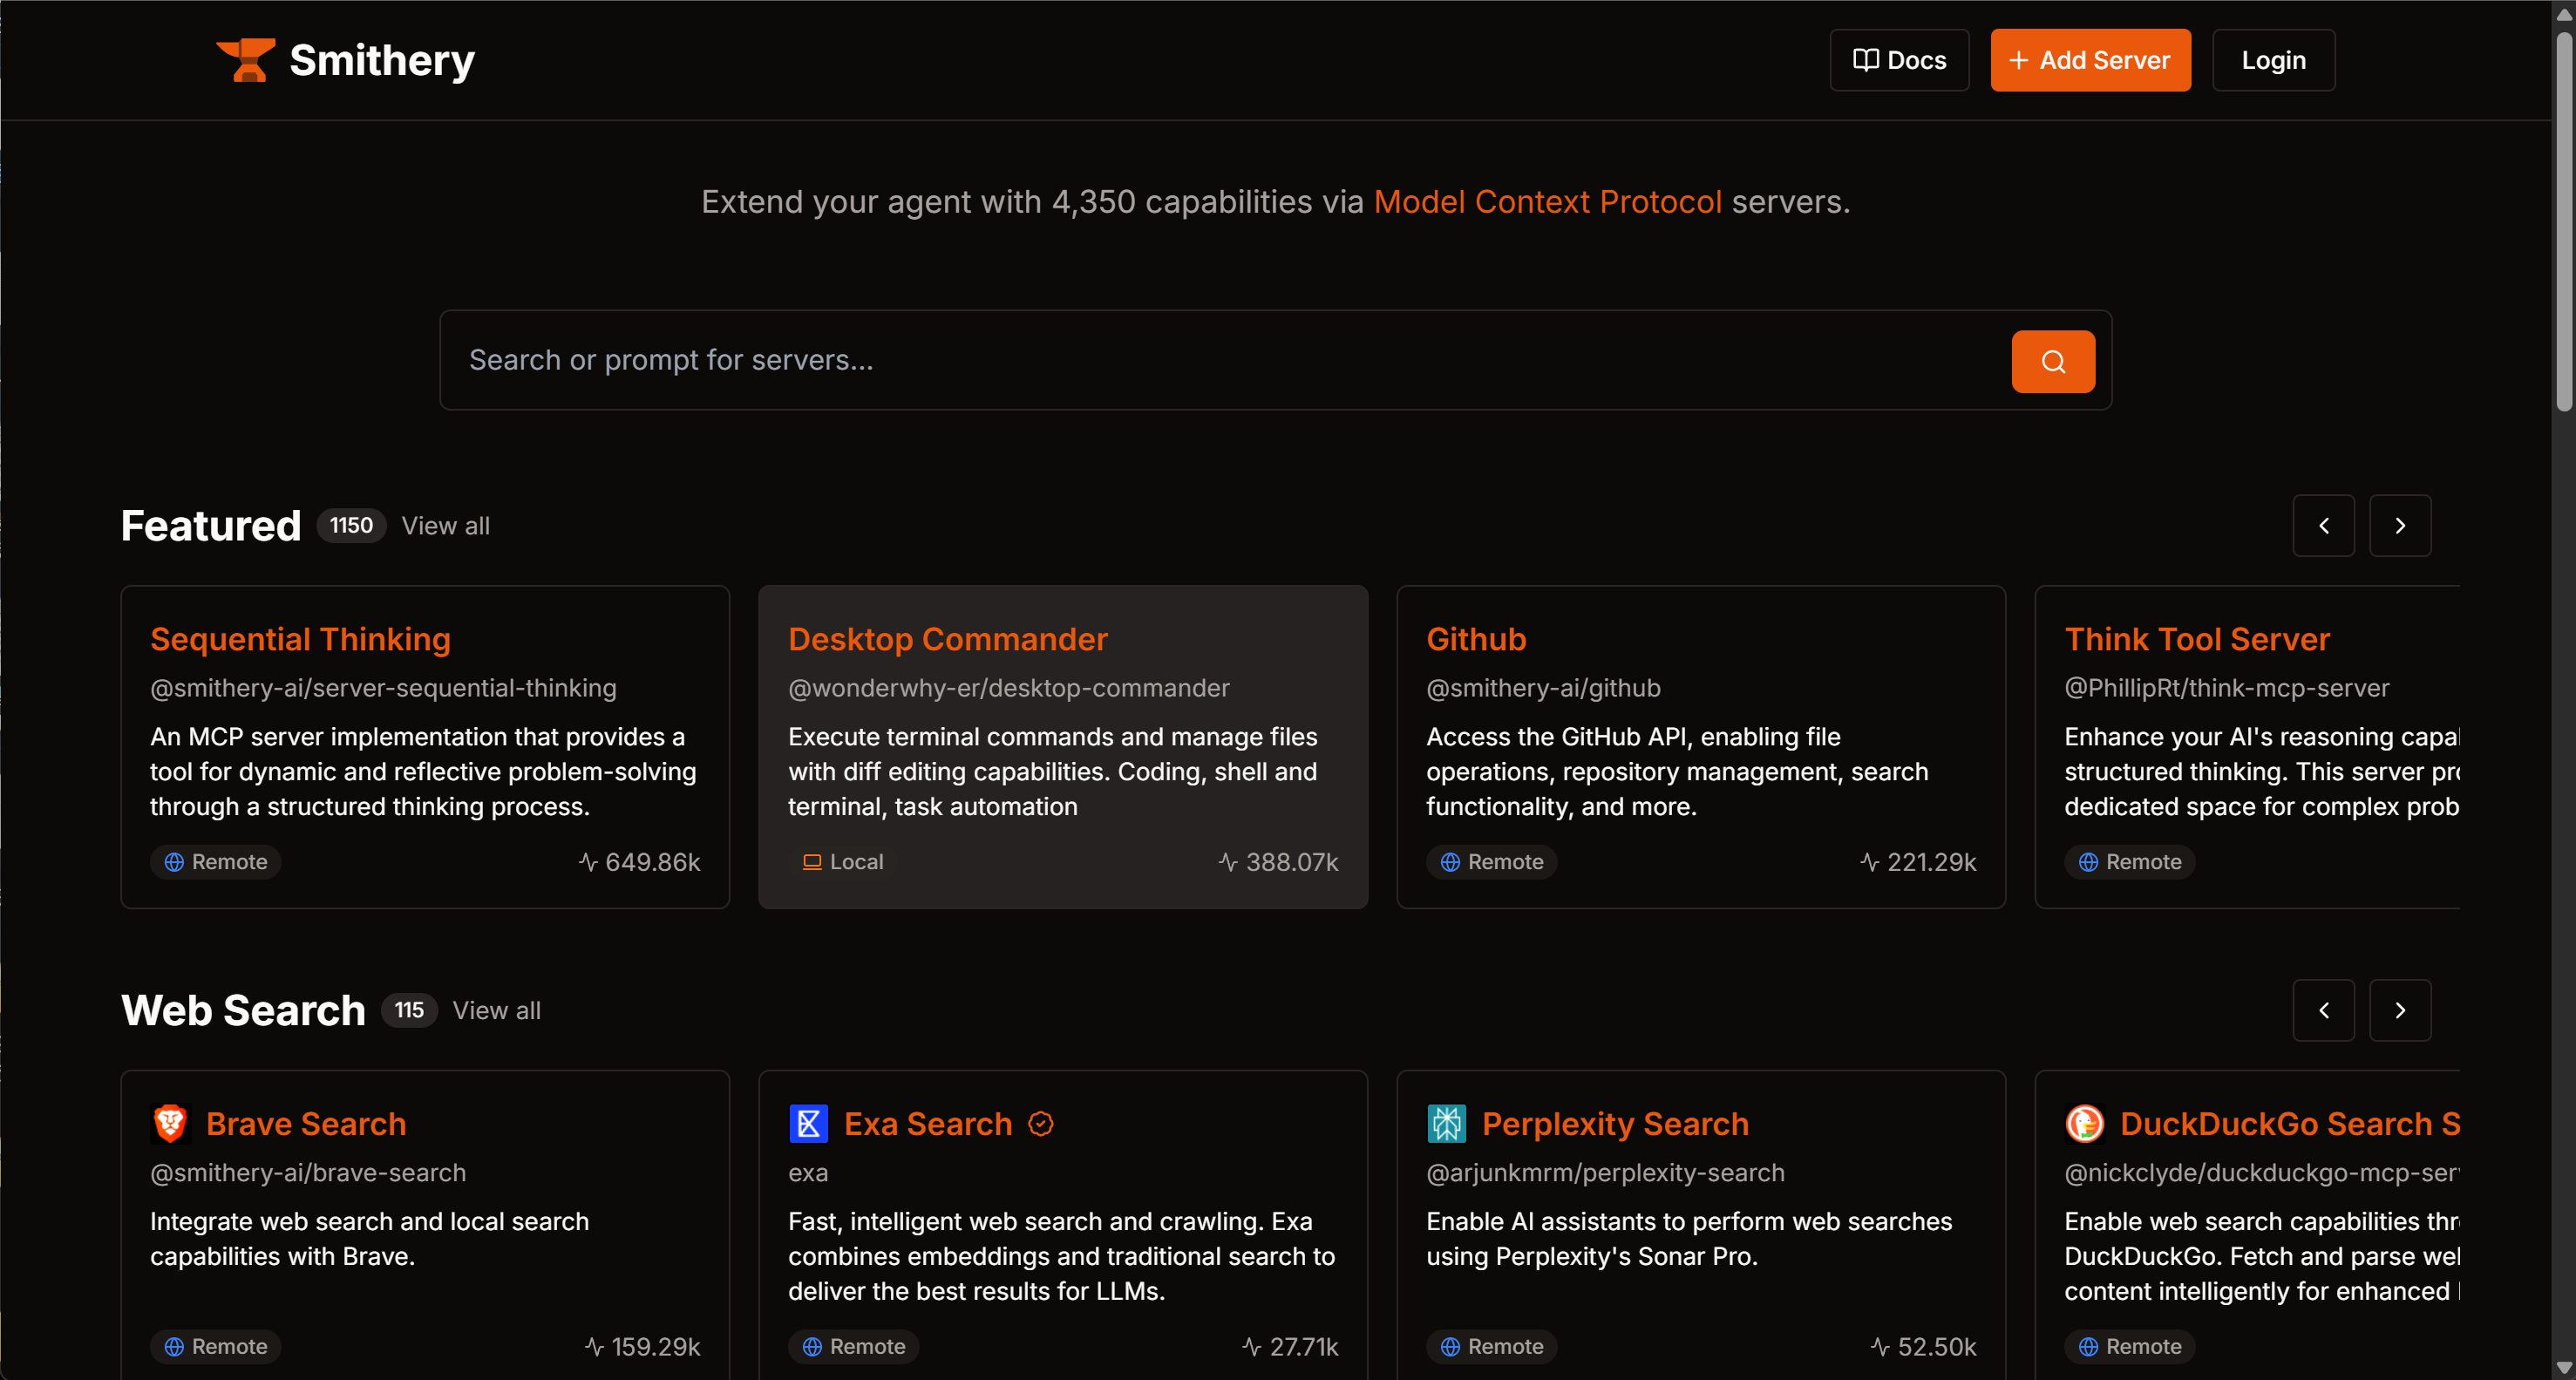View all Web Search servers
The image size is (2576, 1380).
497,1011
